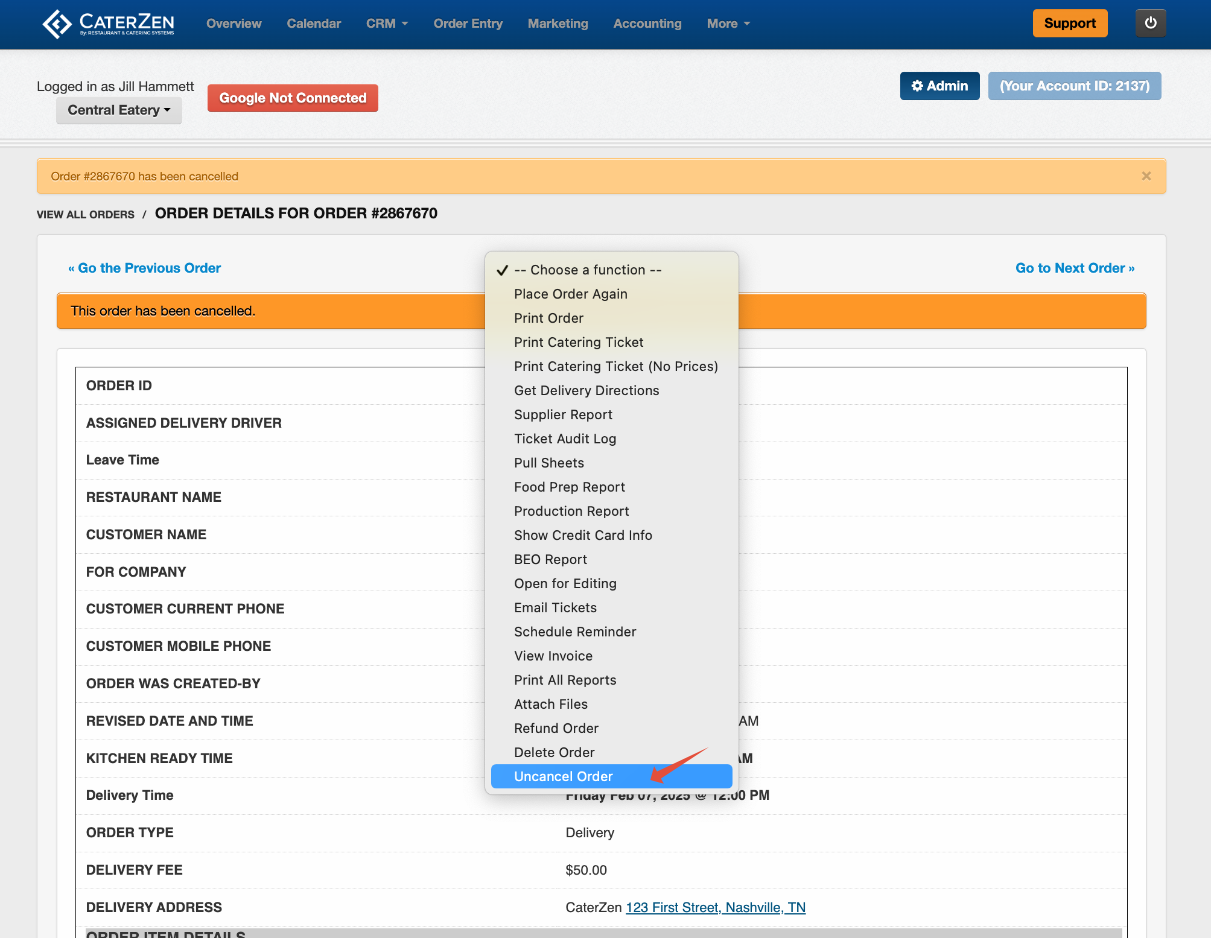Screen dimensions: 1211x938
Task: Choose Print Catering Ticket option
Action: point(611,342)
